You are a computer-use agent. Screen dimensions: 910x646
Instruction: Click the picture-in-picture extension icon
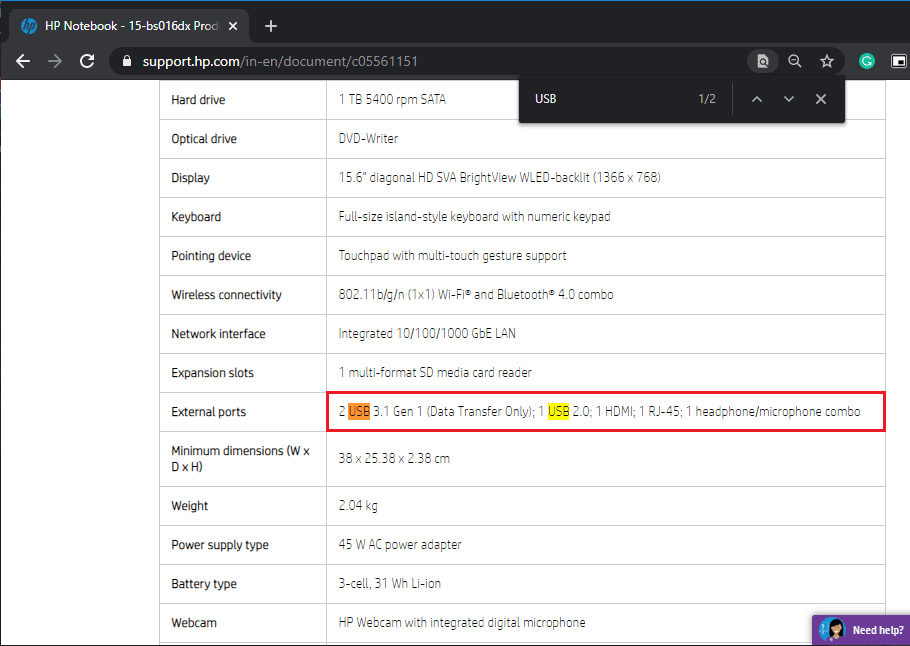click(898, 61)
